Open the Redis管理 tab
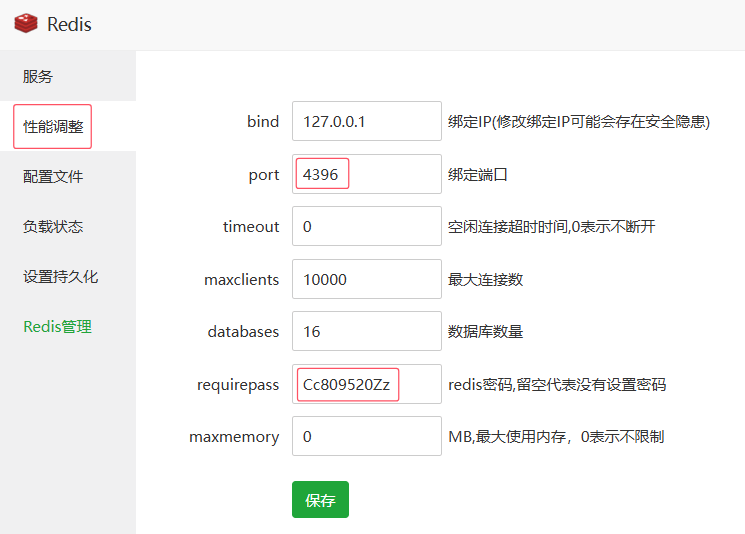Viewport: 745px width, 534px height. (x=57, y=327)
